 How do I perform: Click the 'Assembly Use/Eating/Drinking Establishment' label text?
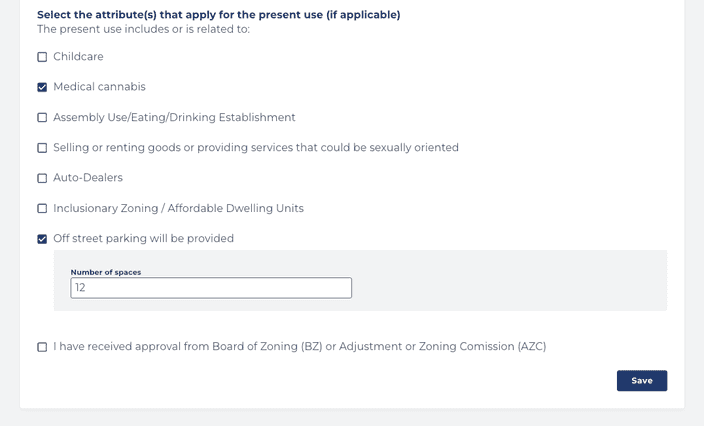click(174, 118)
